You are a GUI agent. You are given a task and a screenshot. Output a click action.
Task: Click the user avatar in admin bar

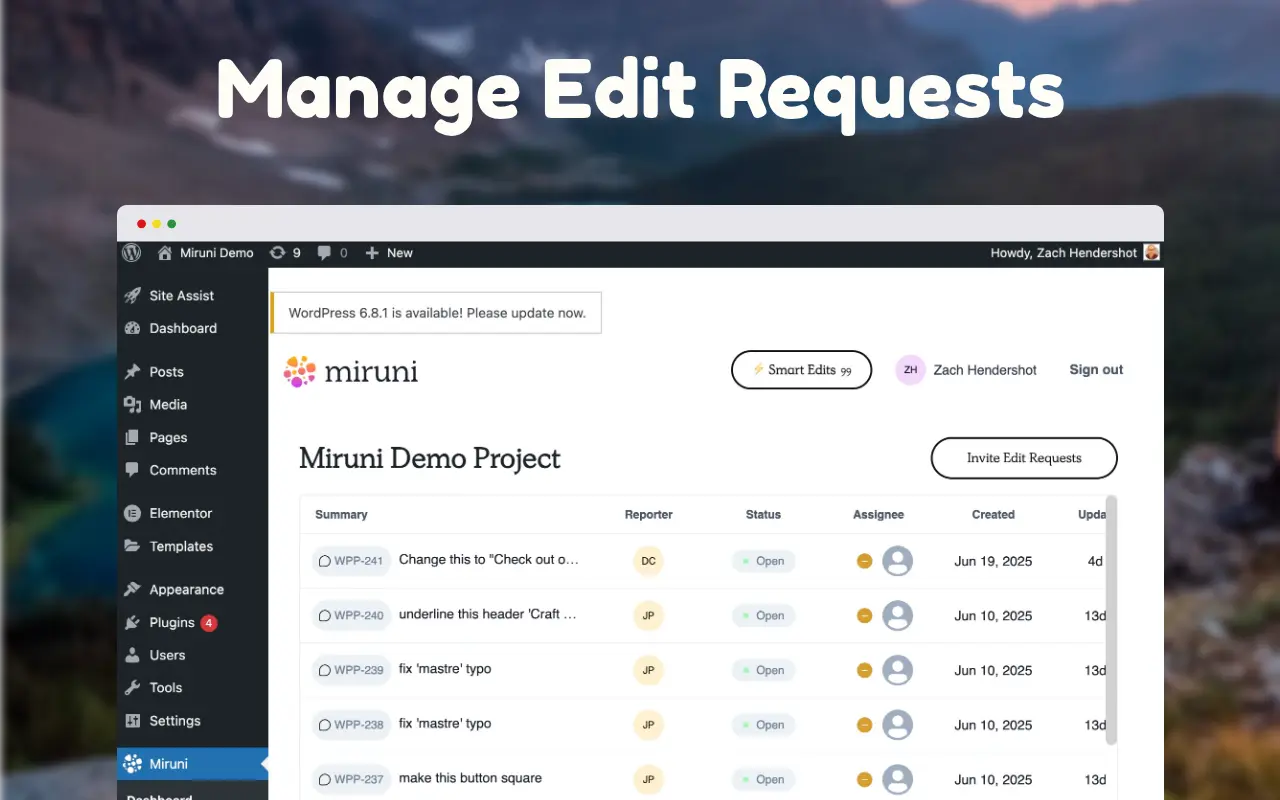pyautogui.click(x=1151, y=253)
